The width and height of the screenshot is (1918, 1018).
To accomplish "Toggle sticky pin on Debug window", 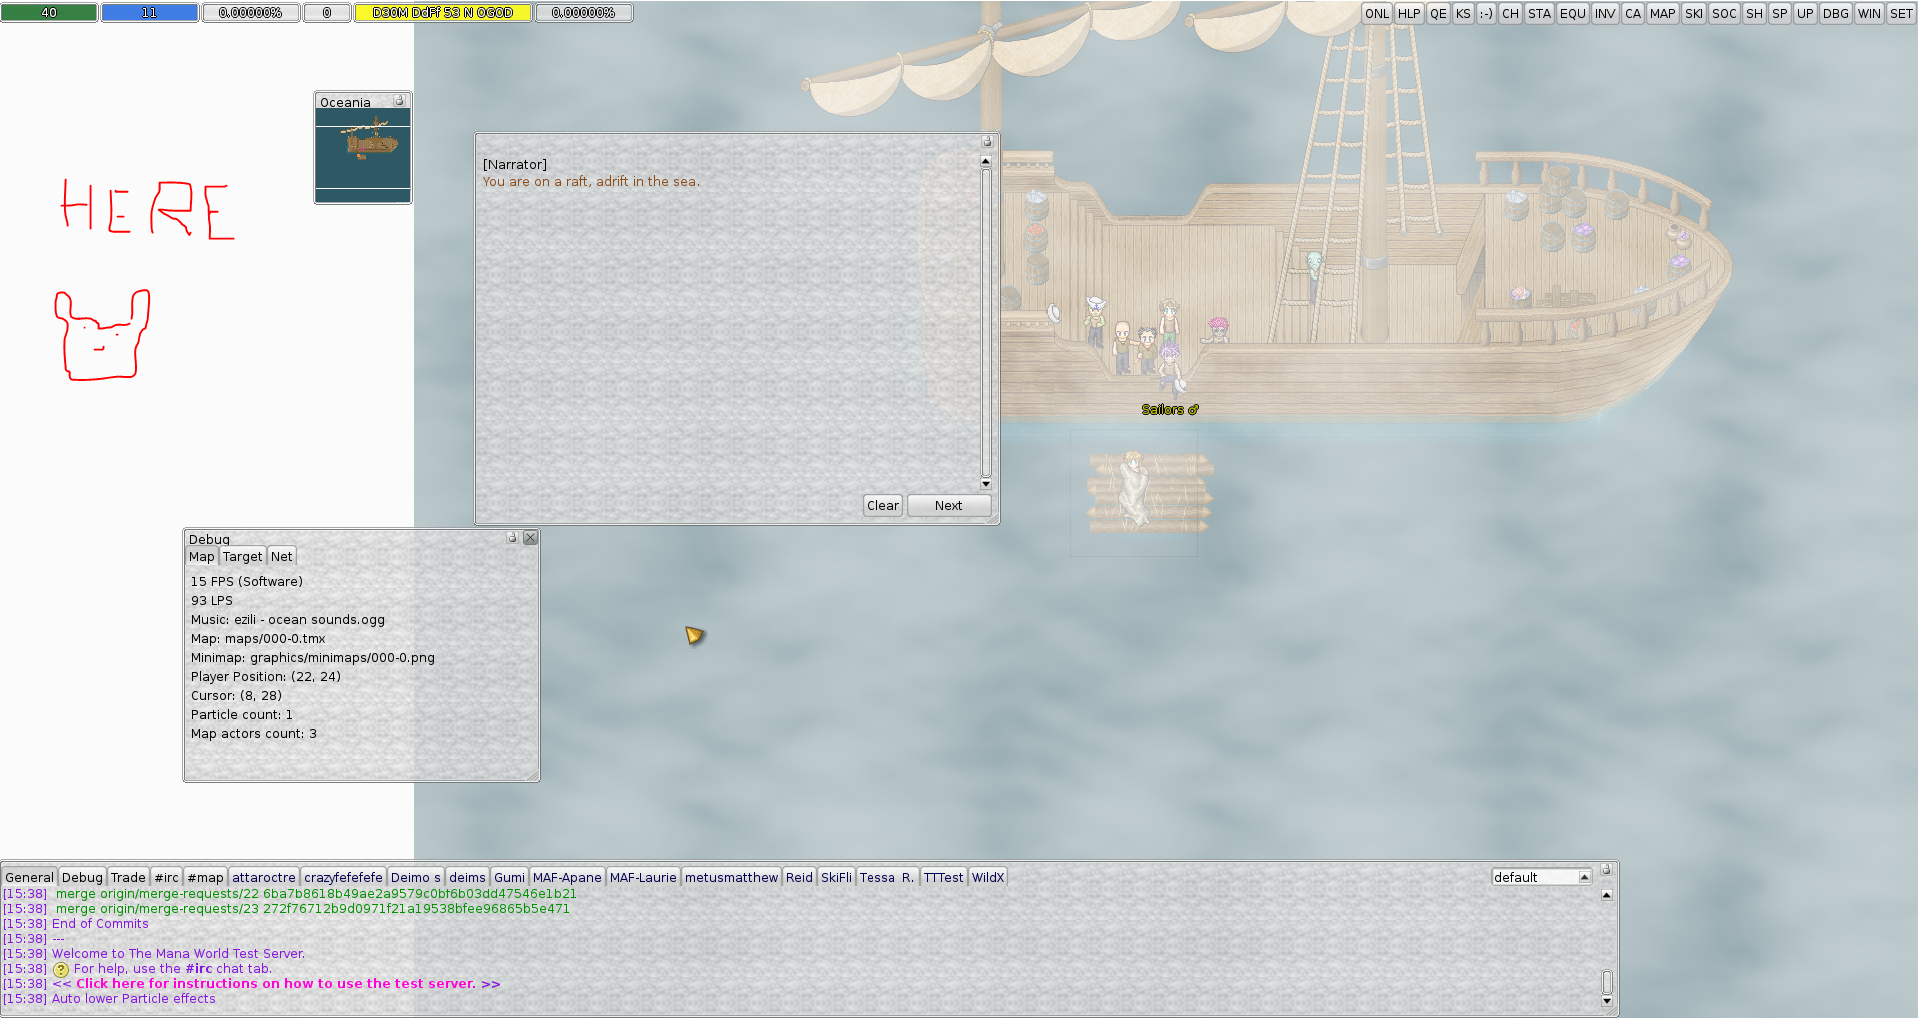I will pos(512,537).
